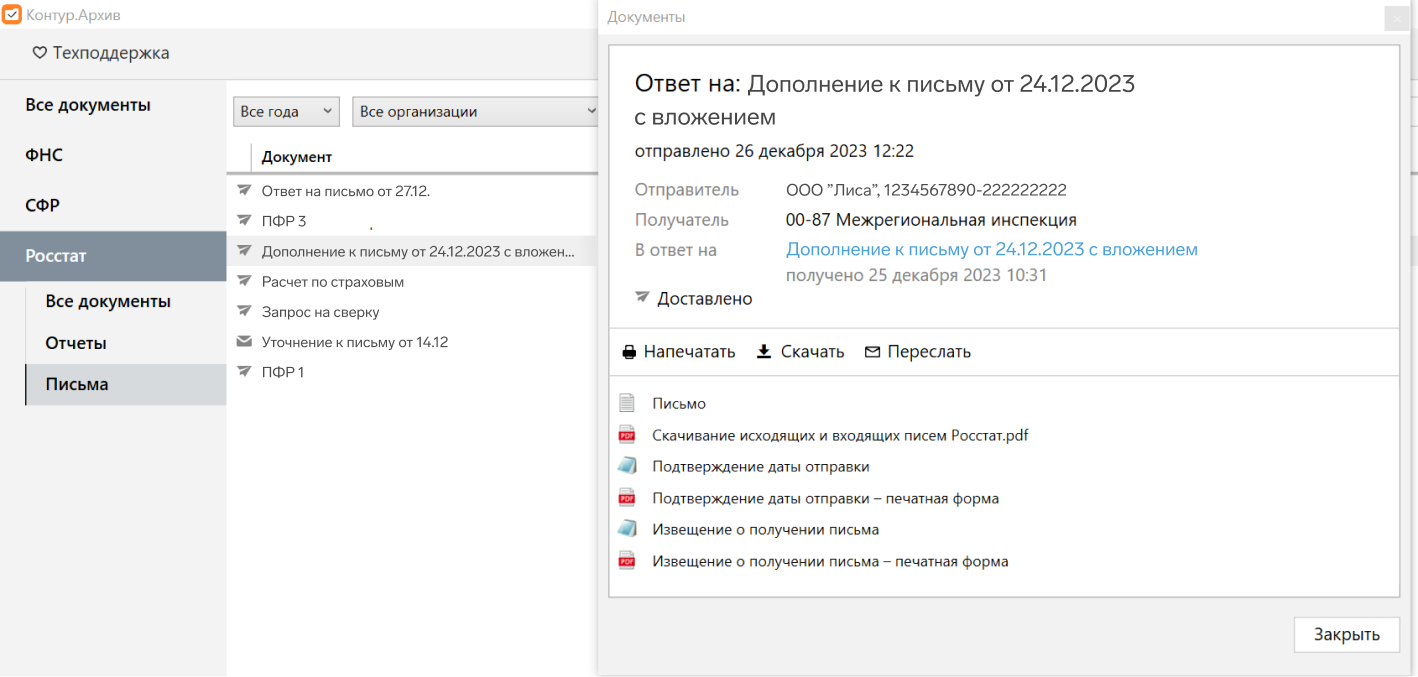Open Отчеты under Росстат
Image resolution: width=1418 pixels, height=677 pixels.
tap(76, 343)
